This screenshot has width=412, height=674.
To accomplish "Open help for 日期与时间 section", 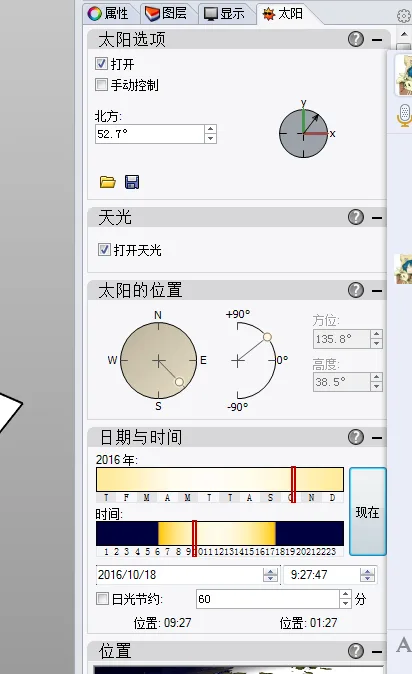I will (x=356, y=437).
